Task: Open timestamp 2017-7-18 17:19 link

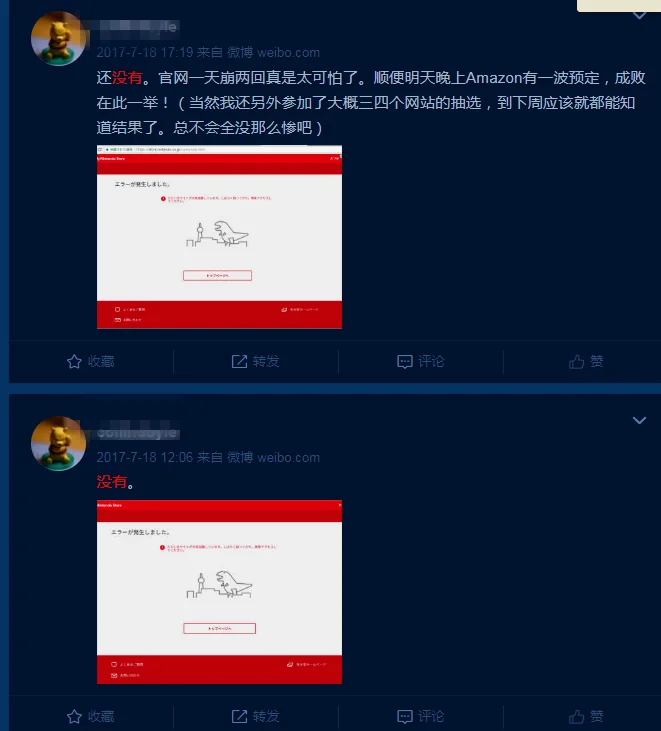Action: pyautogui.click(x=145, y=52)
